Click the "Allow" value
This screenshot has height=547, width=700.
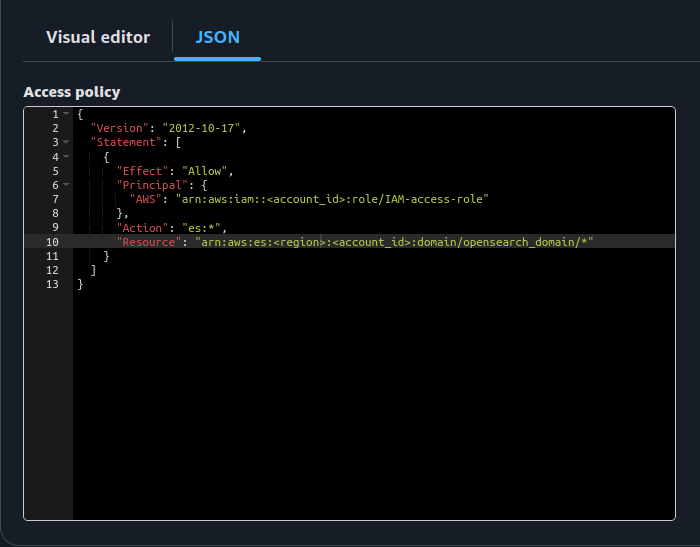coord(204,171)
